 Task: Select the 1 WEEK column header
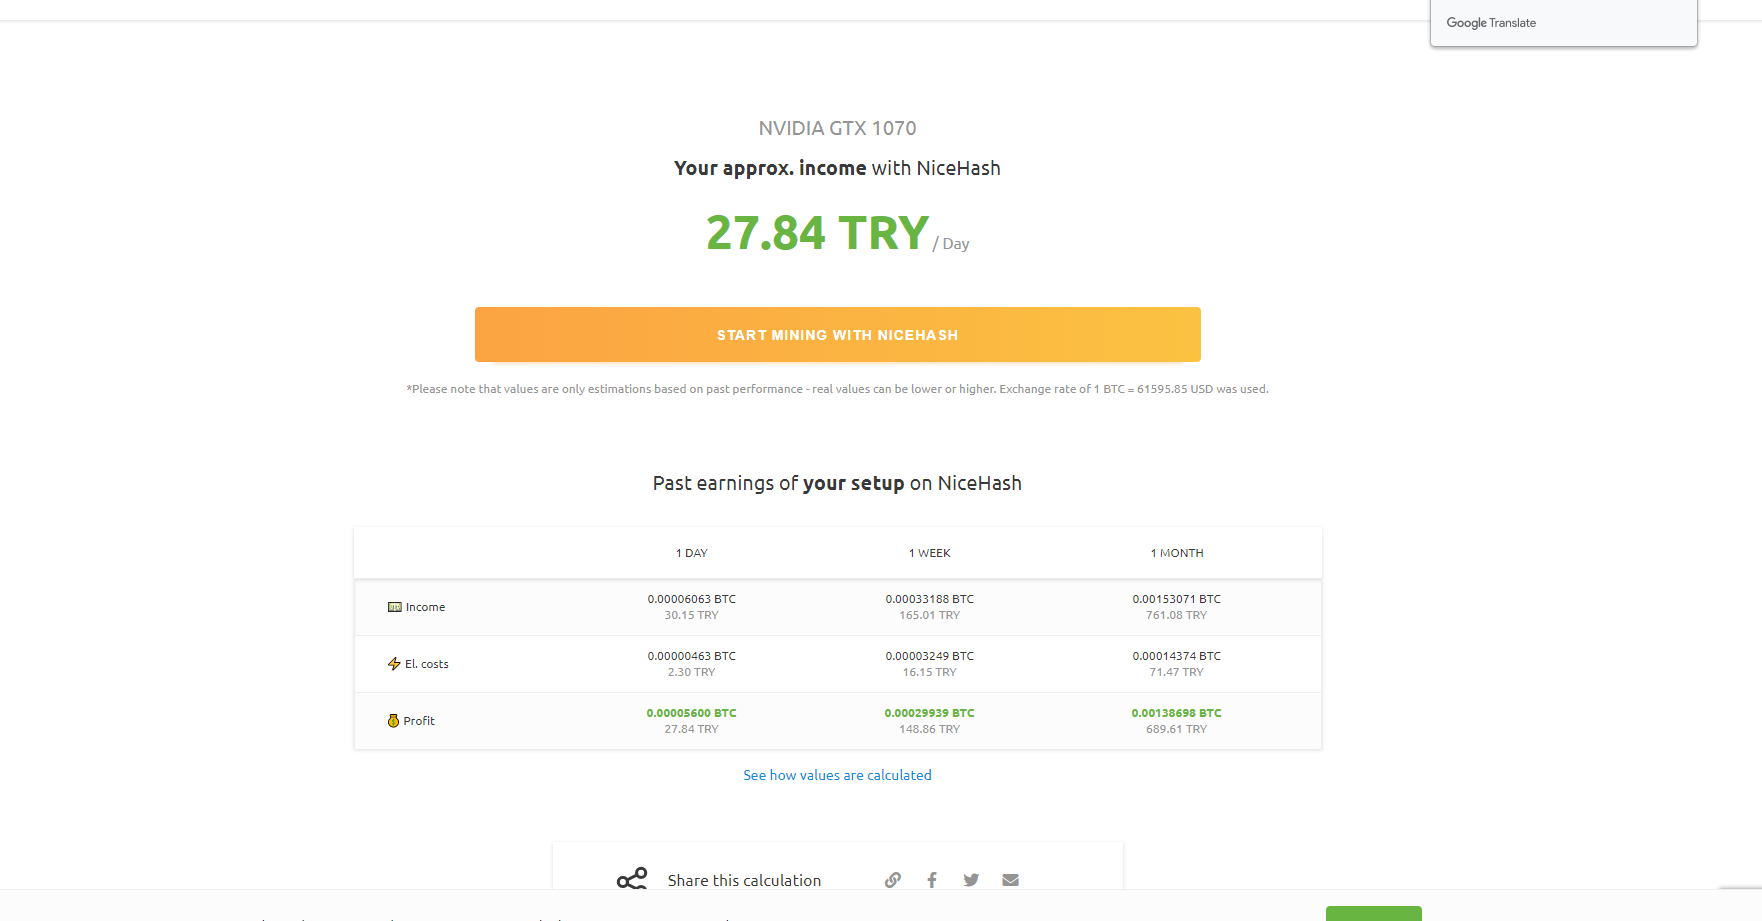pos(930,553)
